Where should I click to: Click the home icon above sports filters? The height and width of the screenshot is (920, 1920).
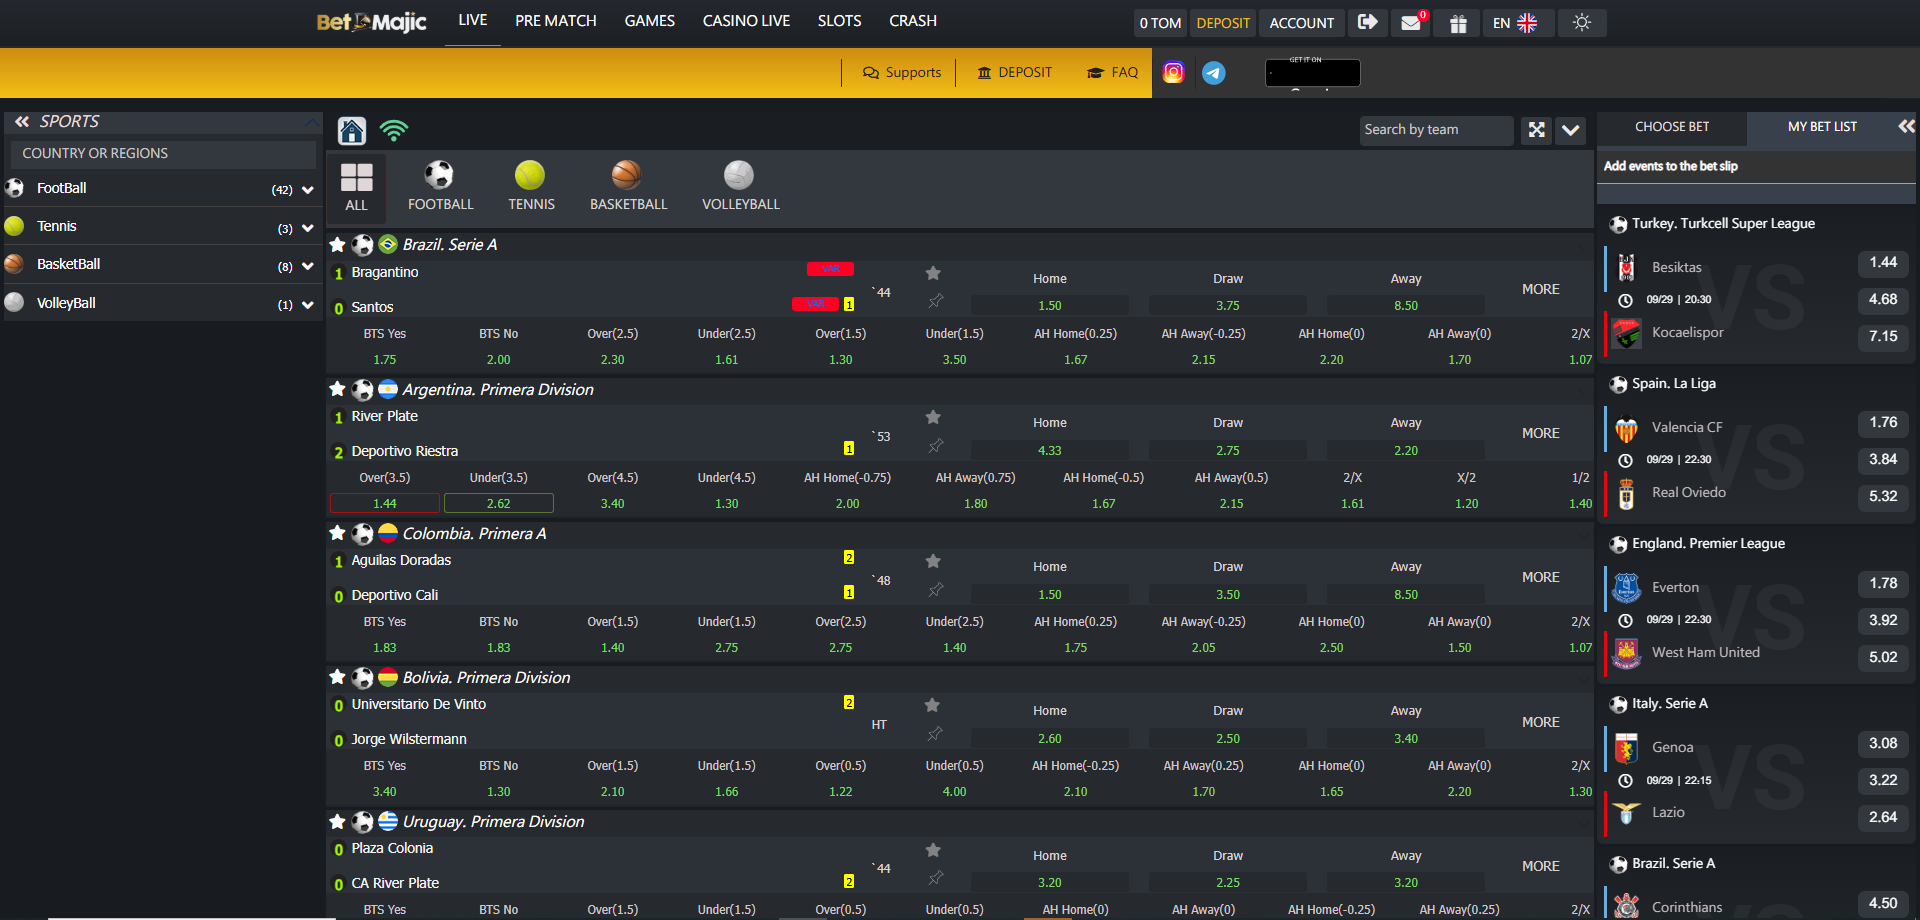tap(352, 131)
